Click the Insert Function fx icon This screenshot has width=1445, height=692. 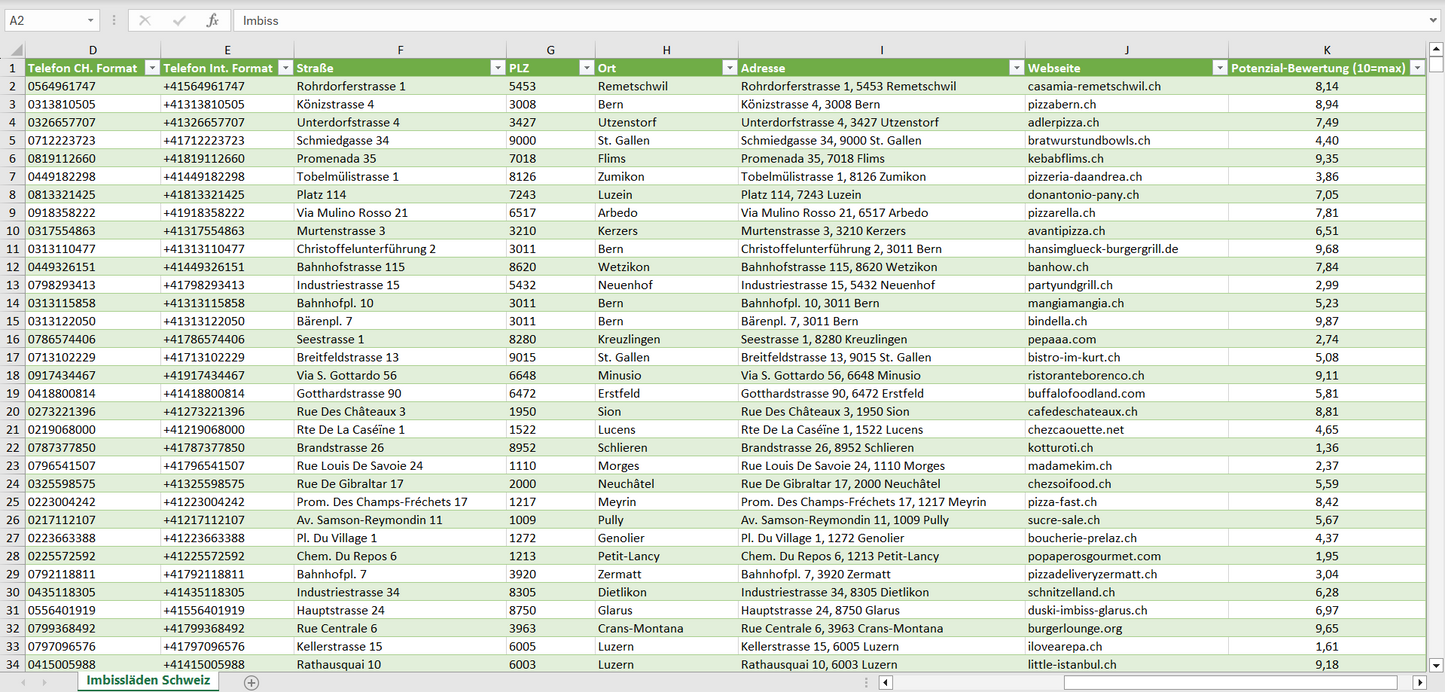point(212,20)
